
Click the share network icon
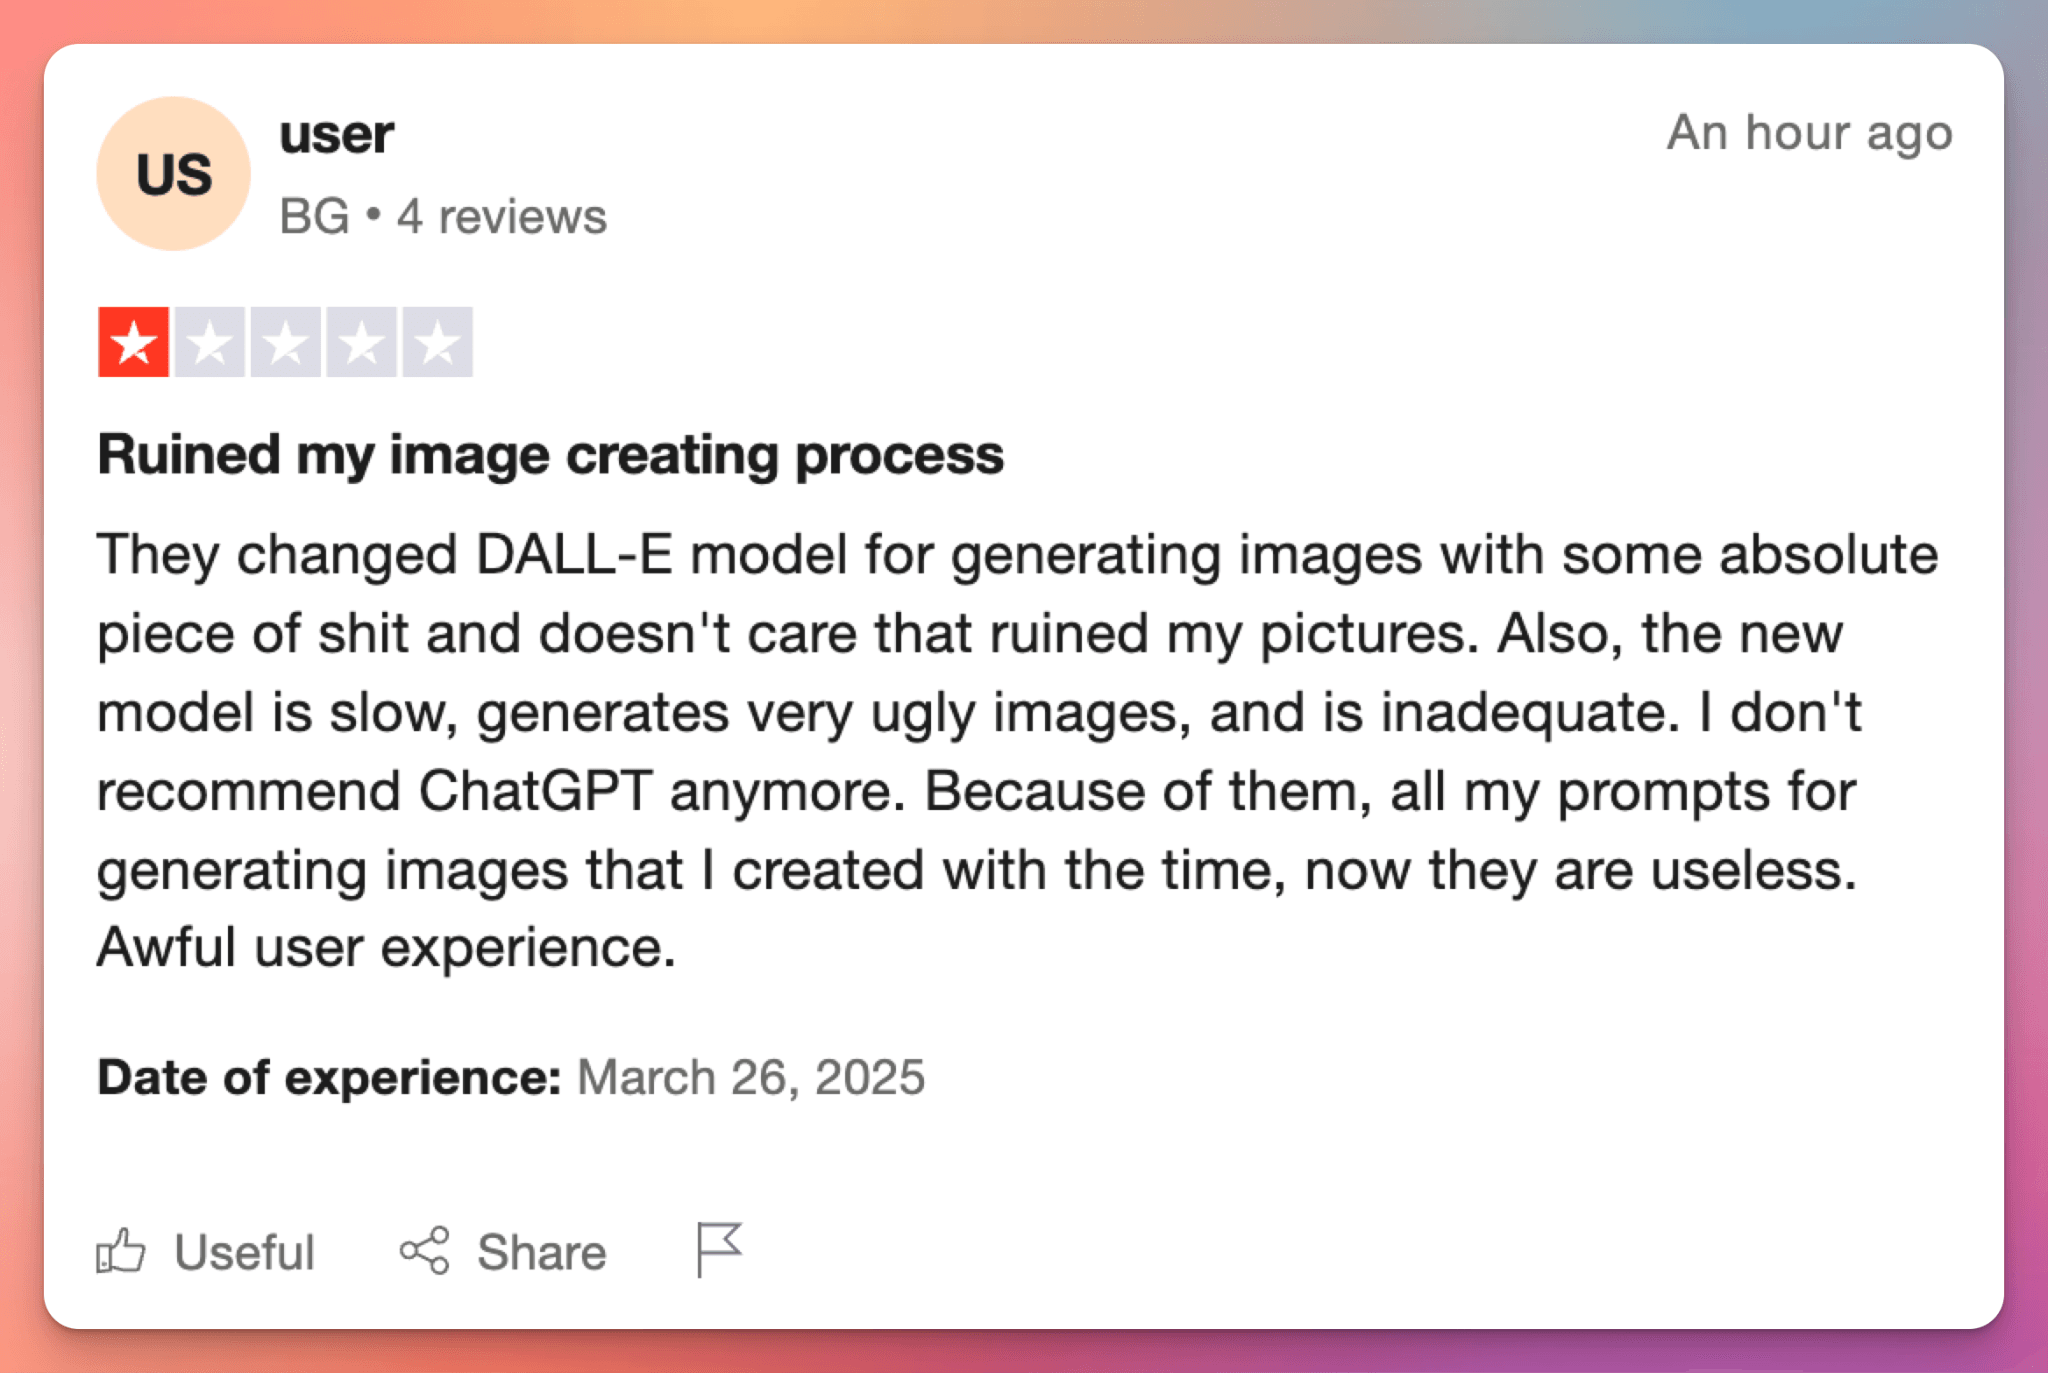click(x=425, y=1250)
